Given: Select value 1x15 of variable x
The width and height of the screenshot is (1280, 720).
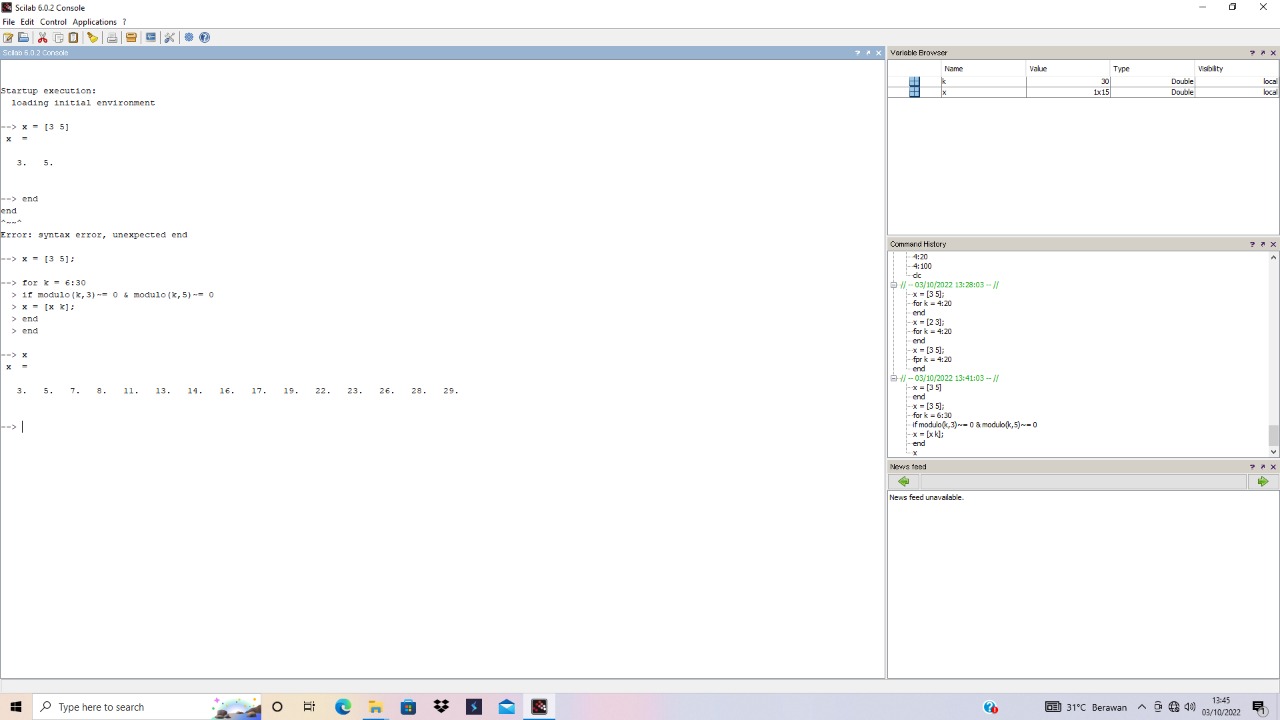Looking at the screenshot, I should tap(1069, 92).
